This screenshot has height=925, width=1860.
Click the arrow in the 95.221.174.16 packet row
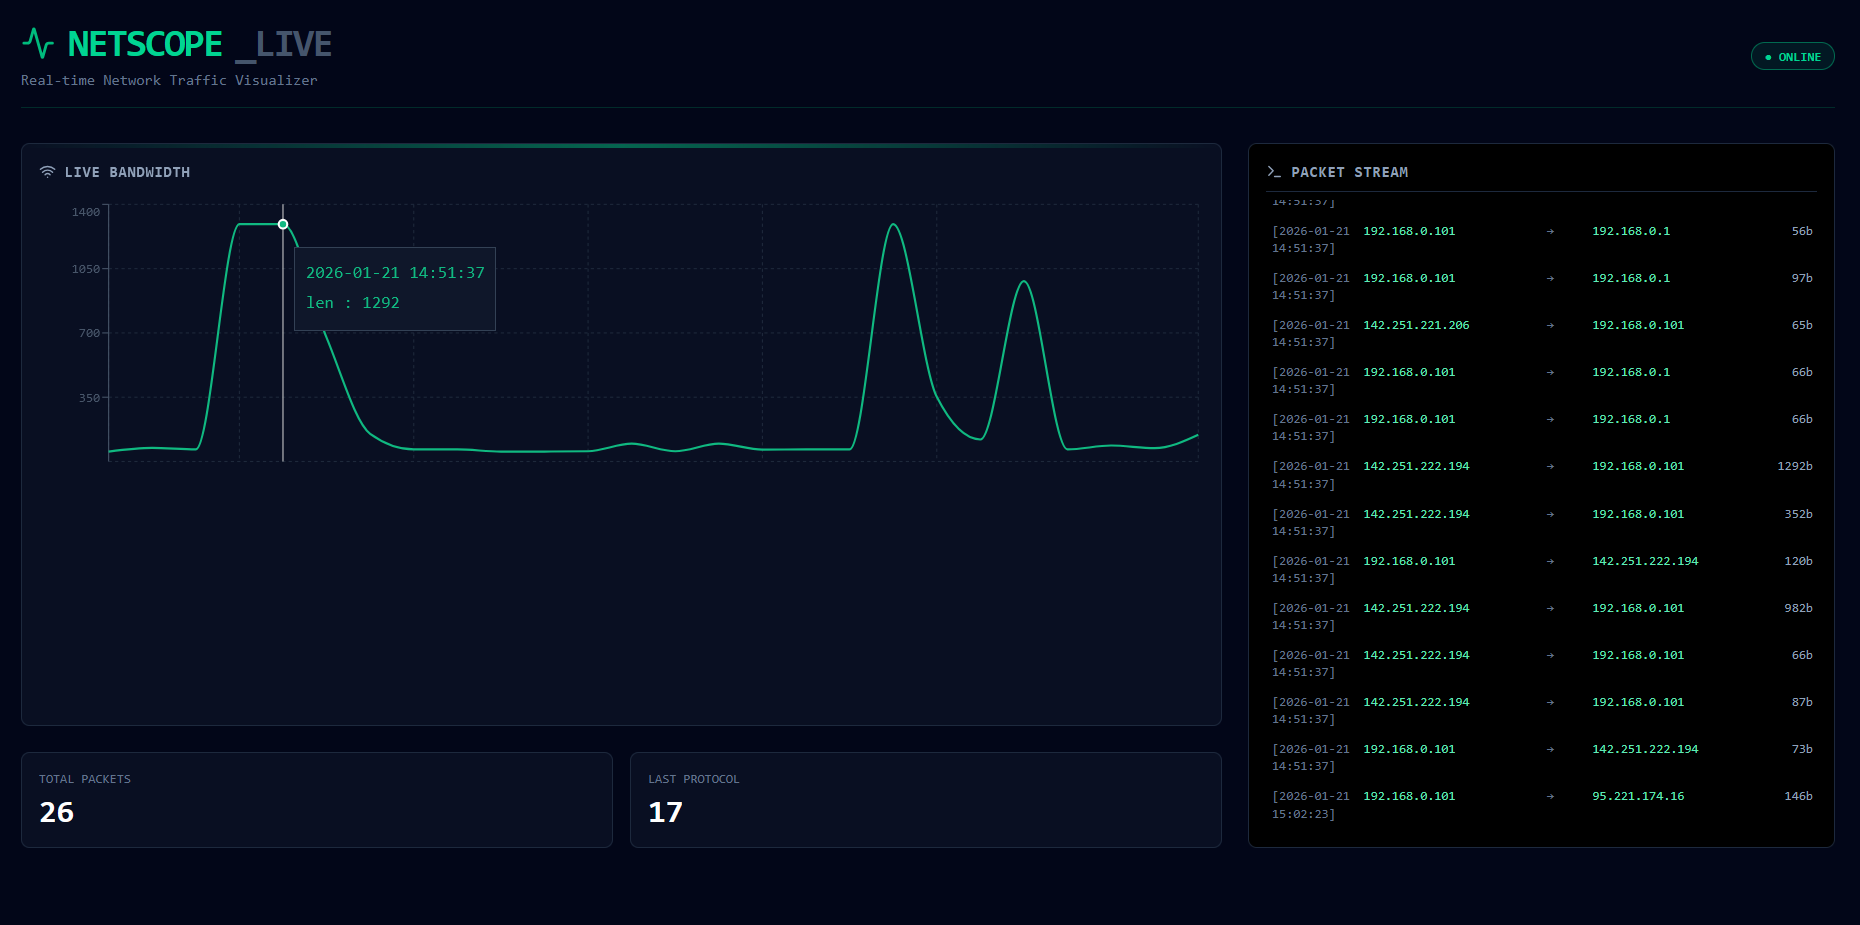tap(1550, 797)
